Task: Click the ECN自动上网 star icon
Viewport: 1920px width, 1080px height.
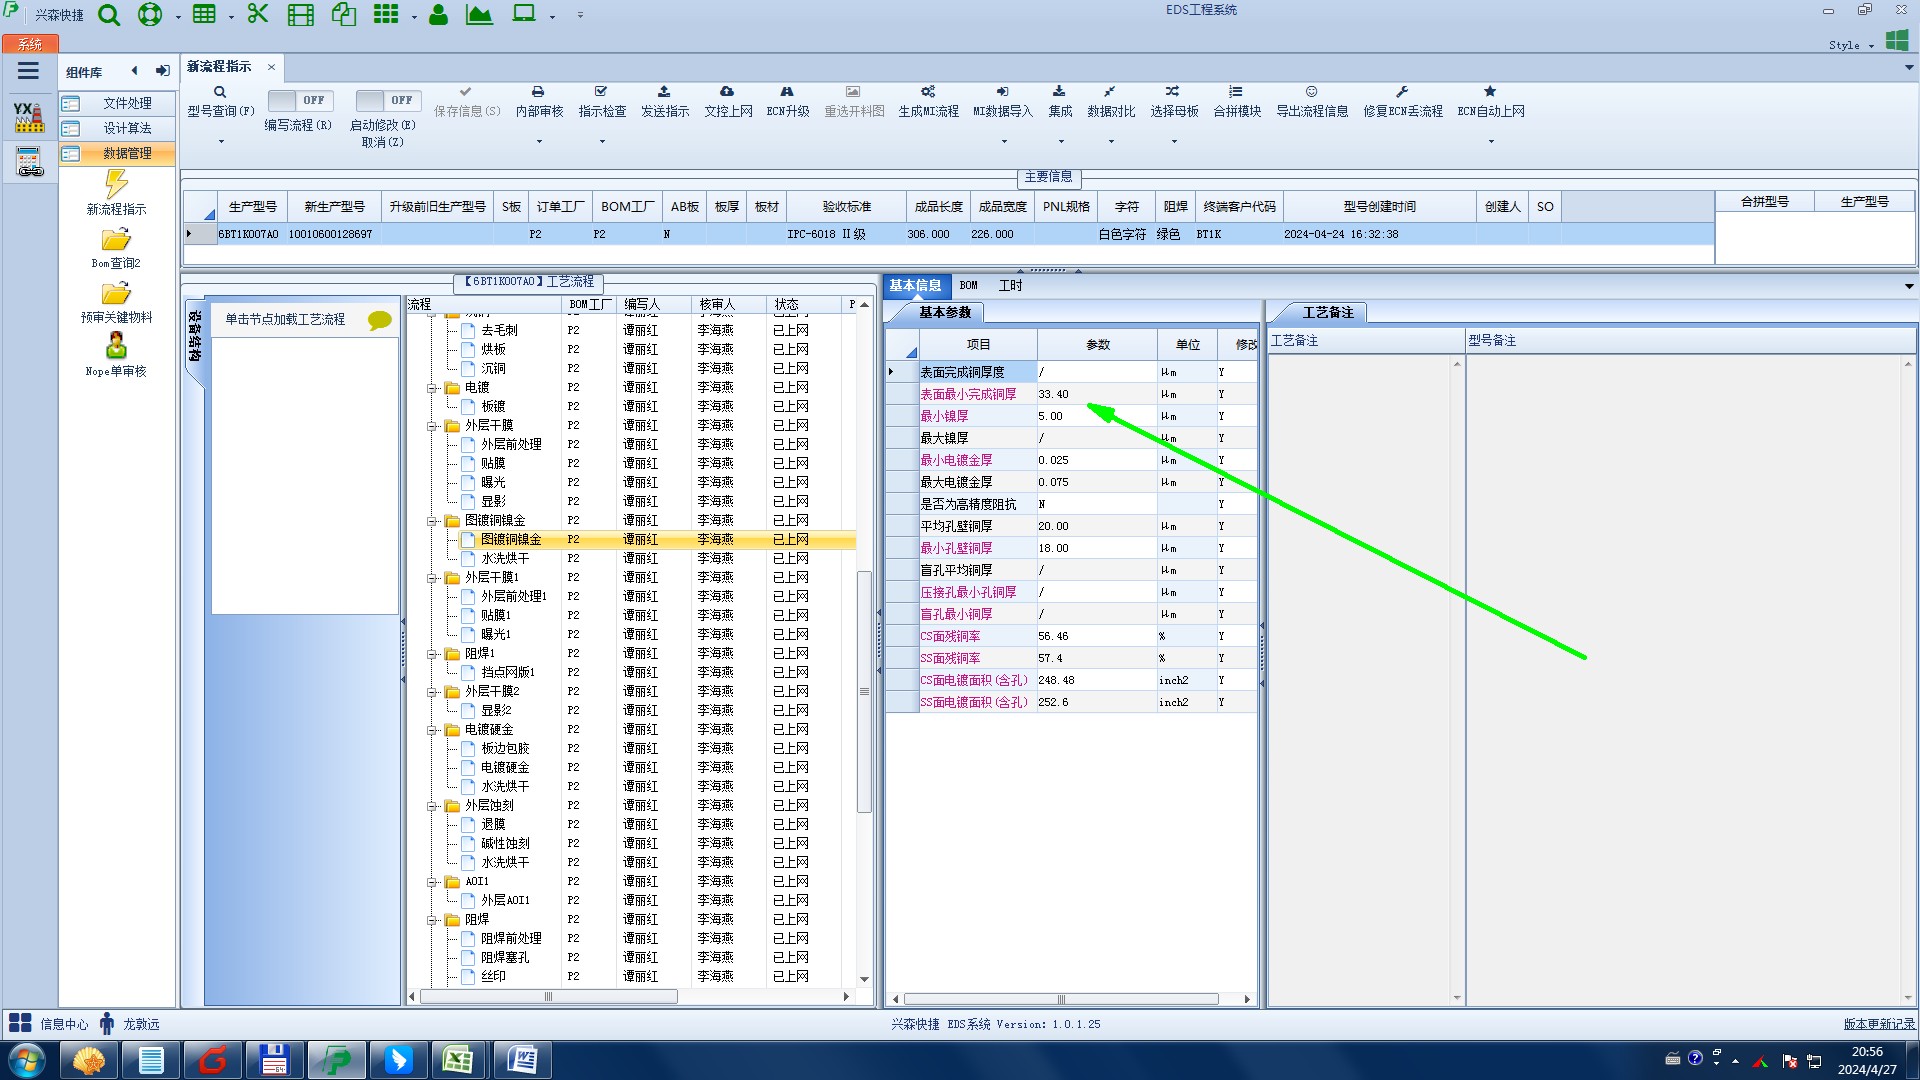Action: click(1490, 92)
